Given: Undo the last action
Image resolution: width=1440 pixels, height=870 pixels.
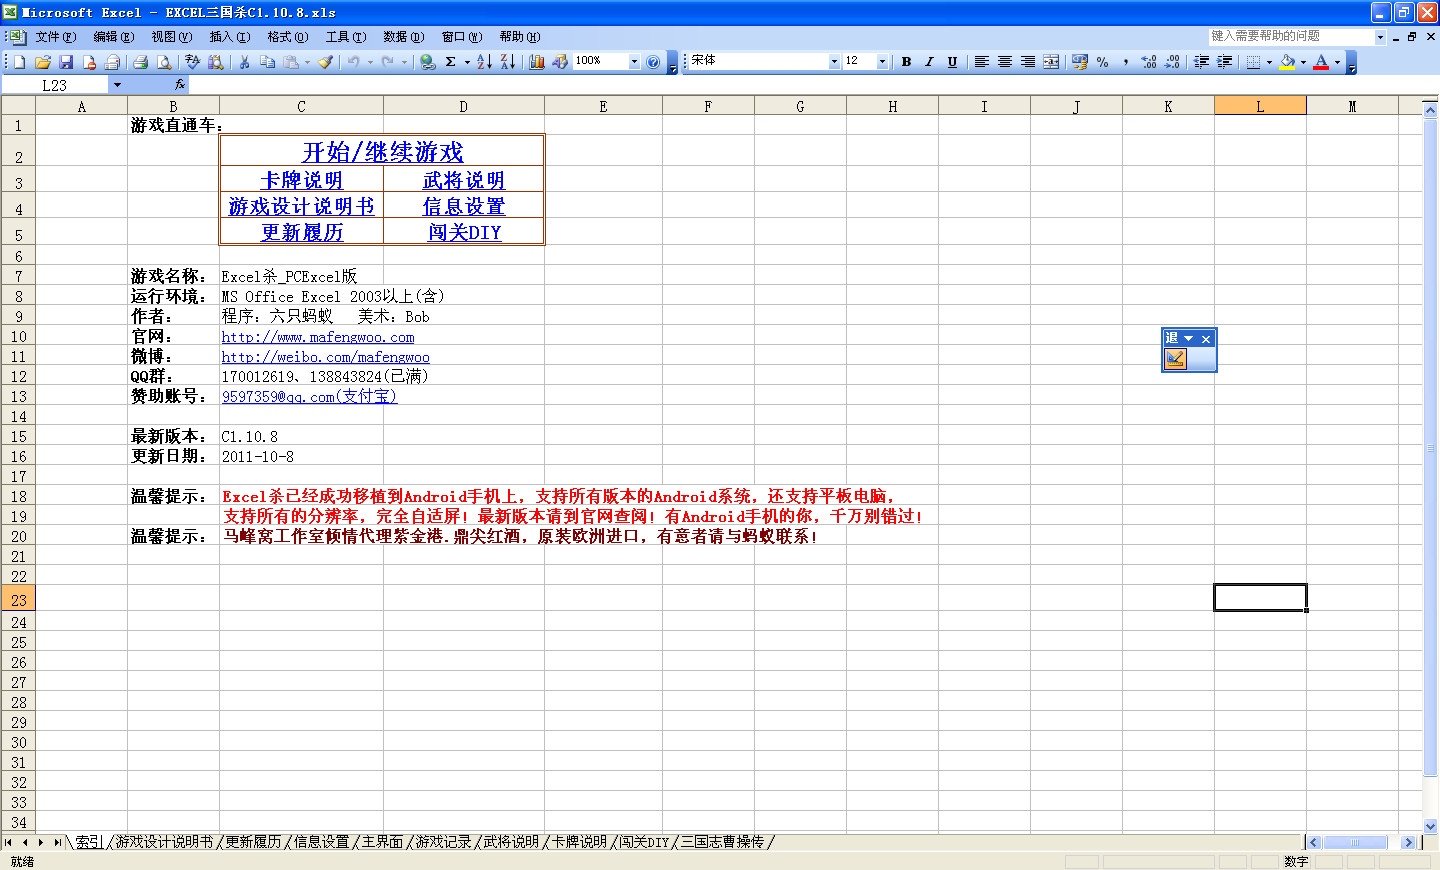Looking at the screenshot, I should click(x=353, y=62).
